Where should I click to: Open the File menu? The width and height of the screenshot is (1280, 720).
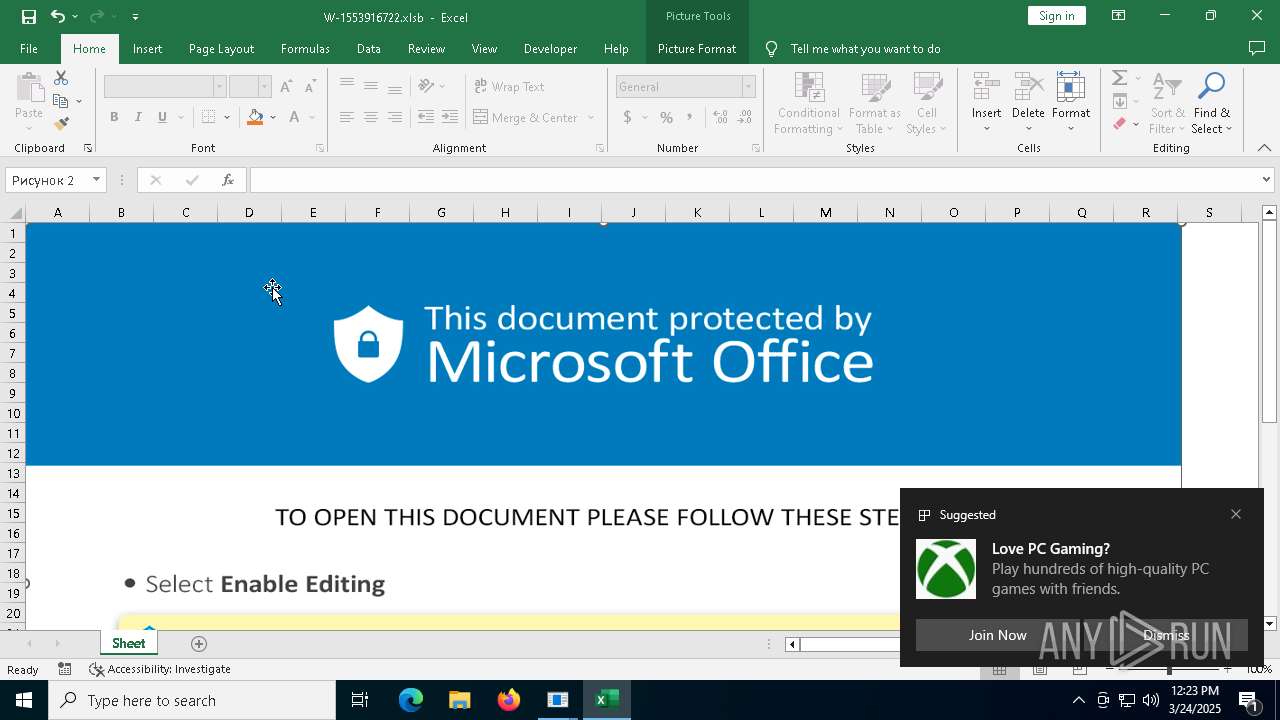[29, 48]
